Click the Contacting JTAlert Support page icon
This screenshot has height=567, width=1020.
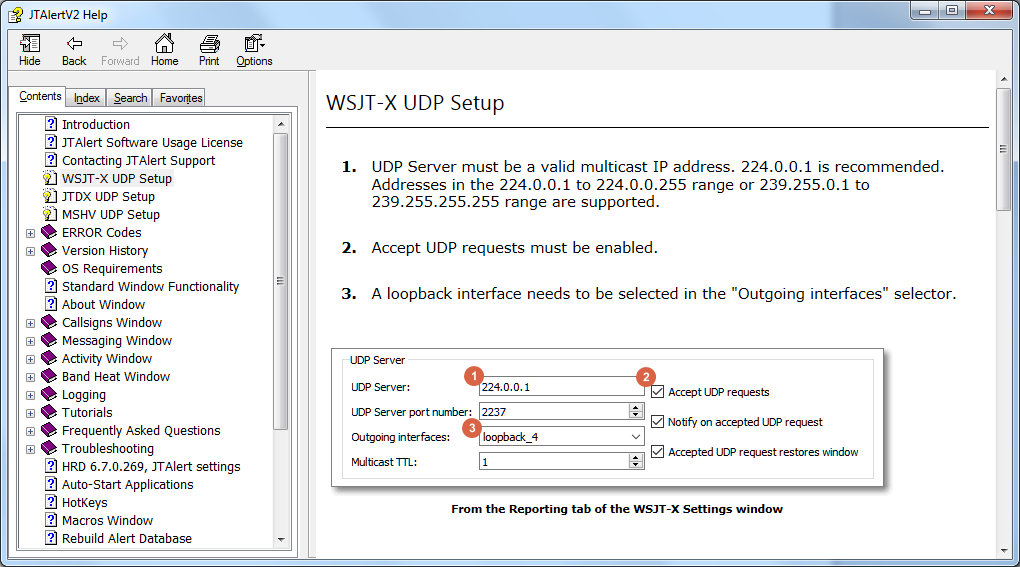point(51,160)
